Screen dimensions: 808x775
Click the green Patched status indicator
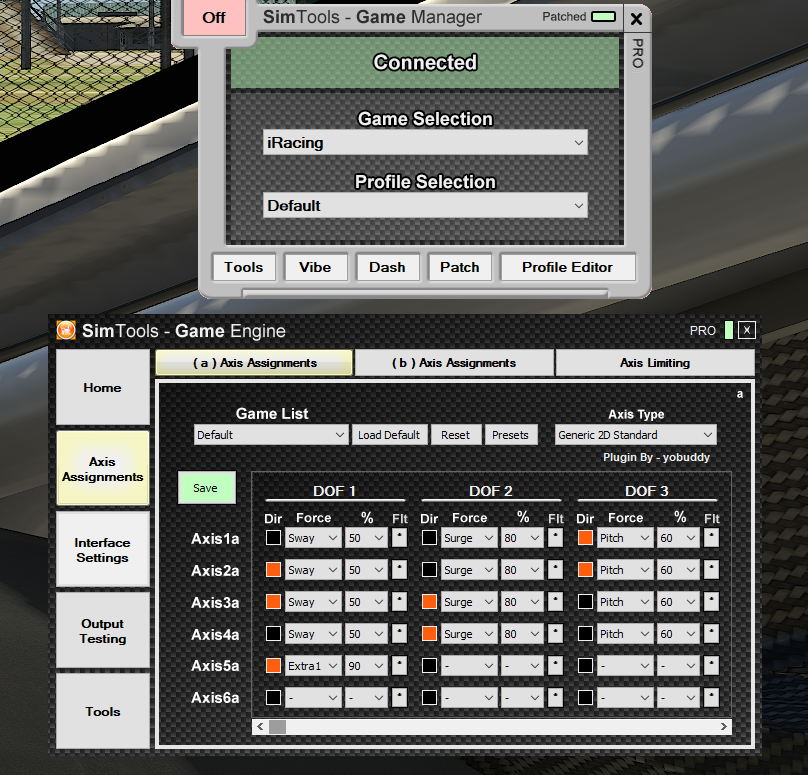pyautogui.click(x=603, y=16)
